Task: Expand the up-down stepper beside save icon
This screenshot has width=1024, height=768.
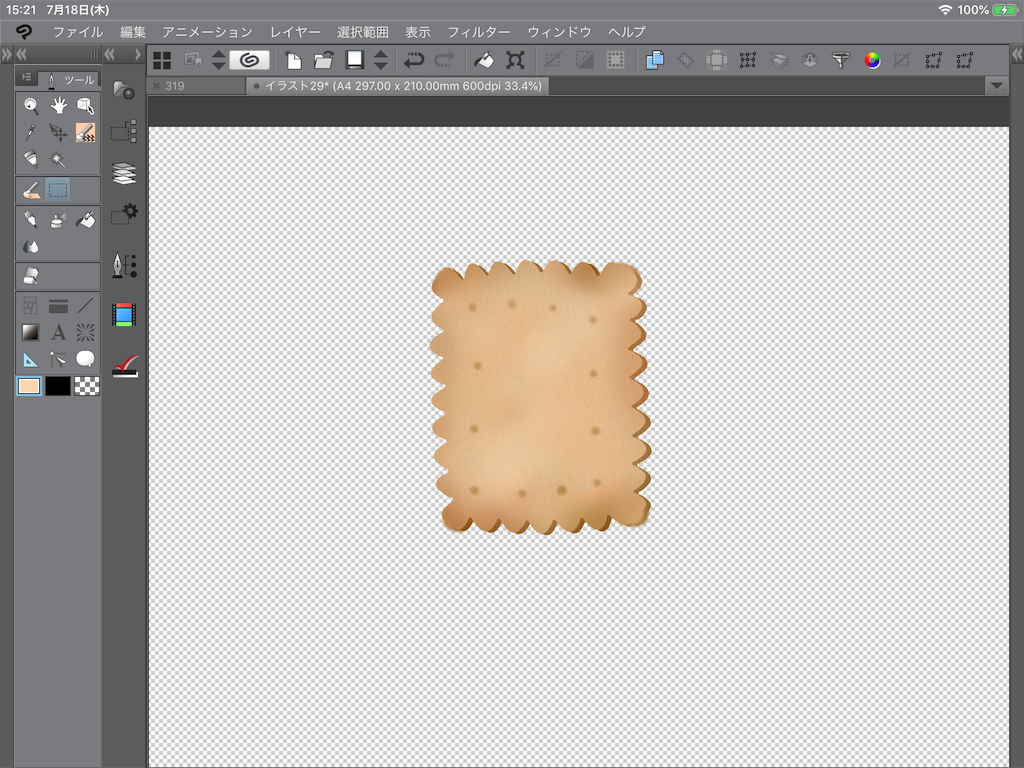Action: [381, 60]
